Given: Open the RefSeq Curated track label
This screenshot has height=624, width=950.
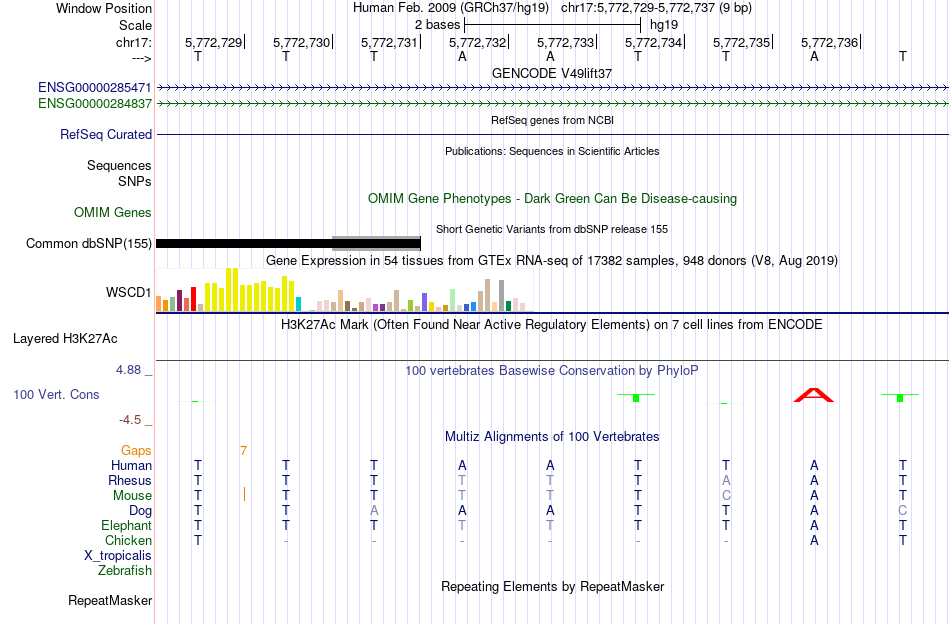Looking at the screenshot, I should [106, 134].
